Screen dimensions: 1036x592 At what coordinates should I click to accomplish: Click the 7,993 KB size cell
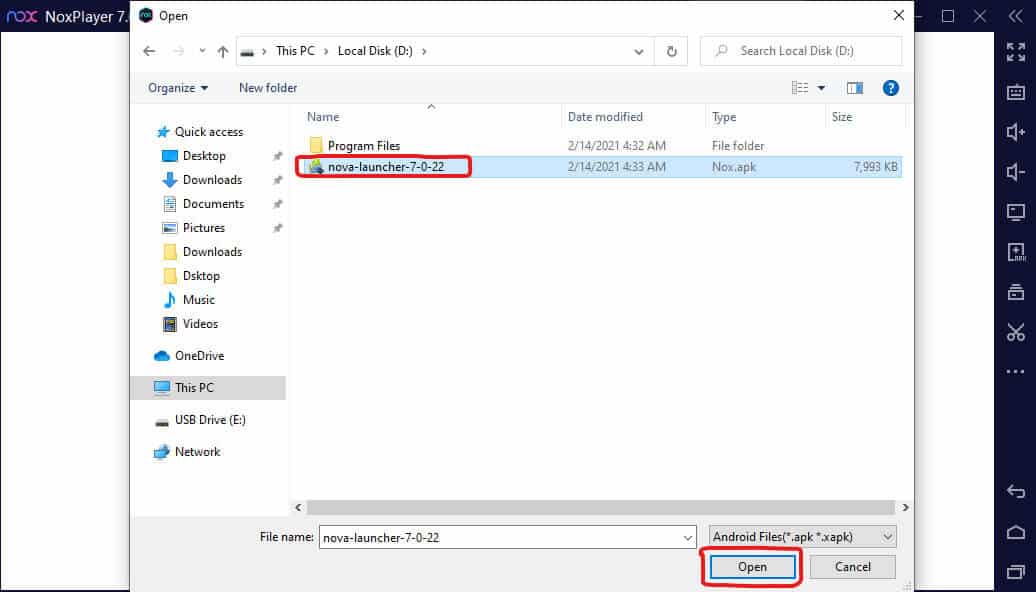pyautogui.click(x=875, y=166)
